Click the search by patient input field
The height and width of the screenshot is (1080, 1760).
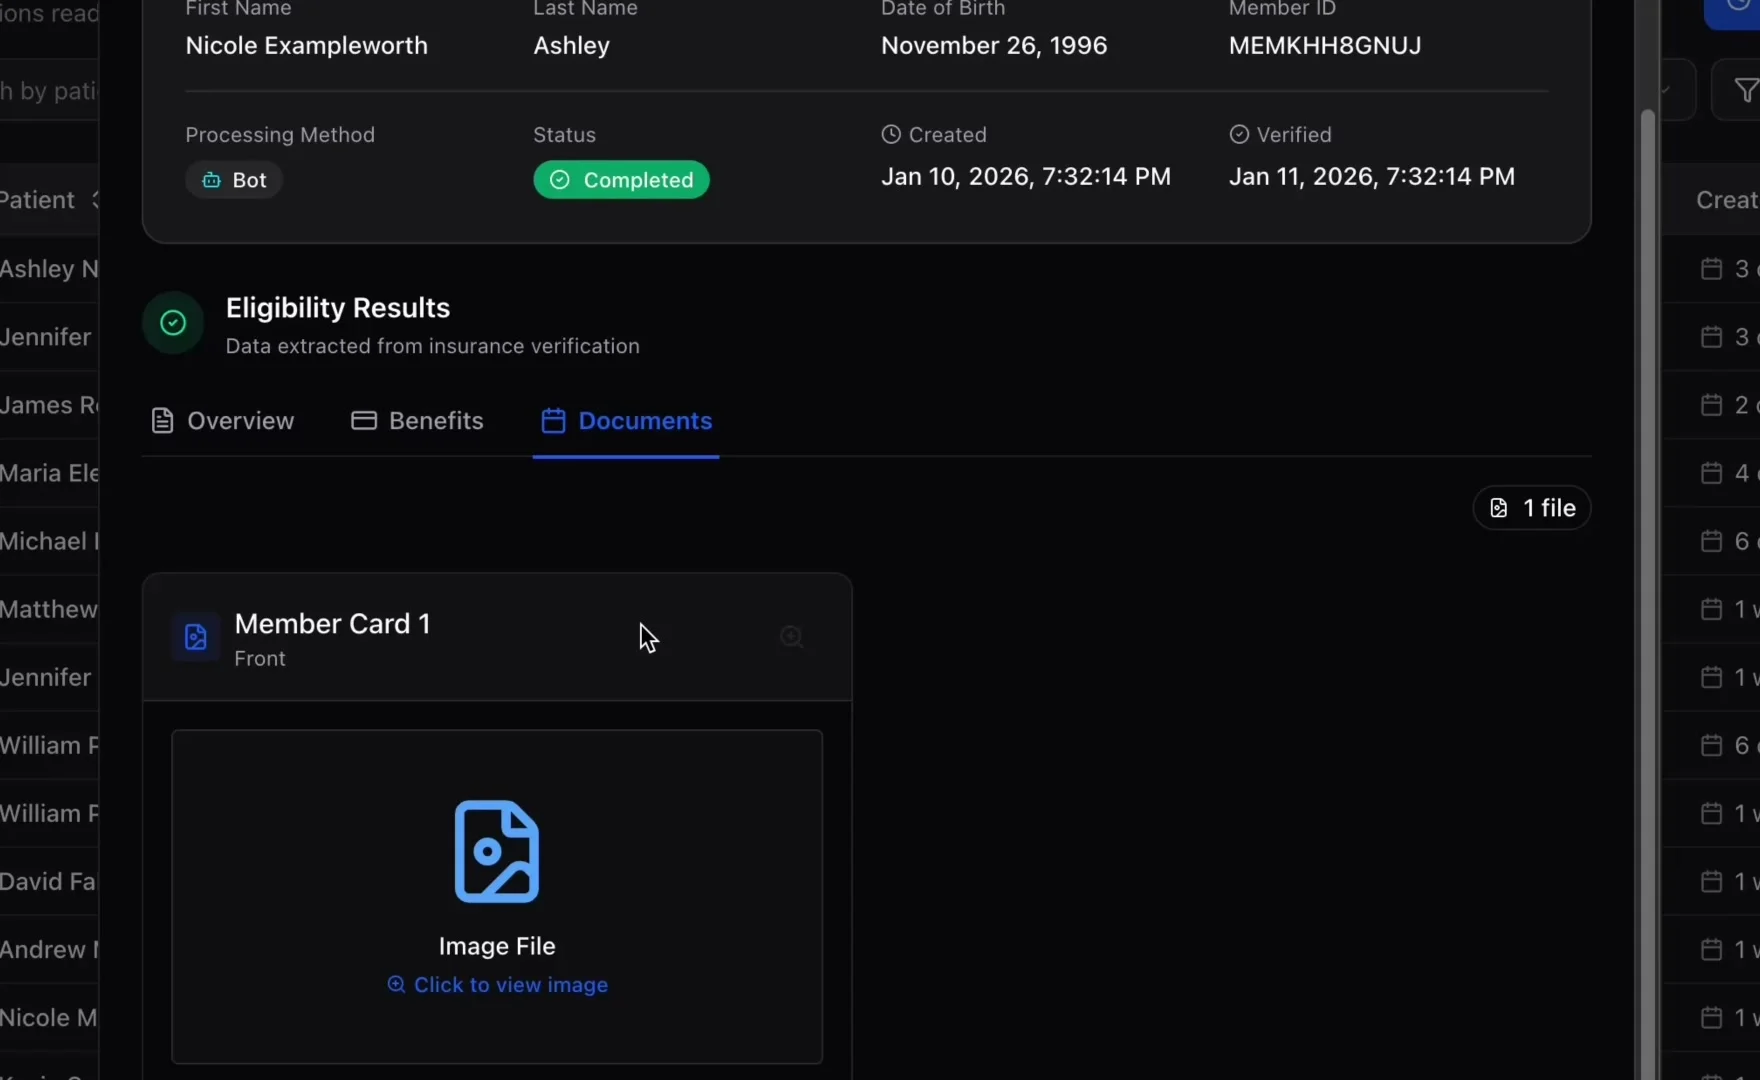coord(48,91)
